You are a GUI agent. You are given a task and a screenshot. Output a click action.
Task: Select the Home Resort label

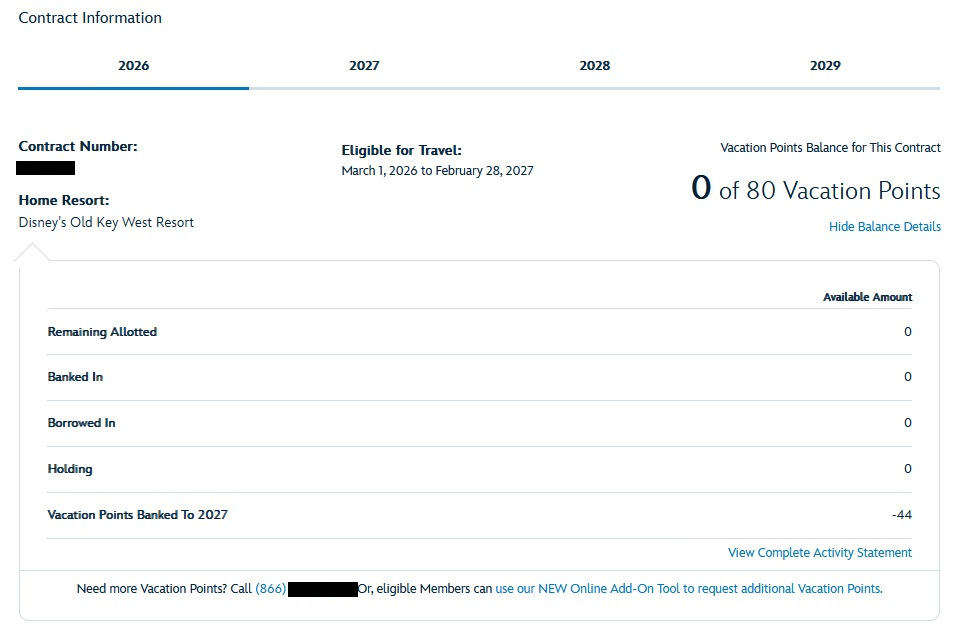tap(64, 200)
